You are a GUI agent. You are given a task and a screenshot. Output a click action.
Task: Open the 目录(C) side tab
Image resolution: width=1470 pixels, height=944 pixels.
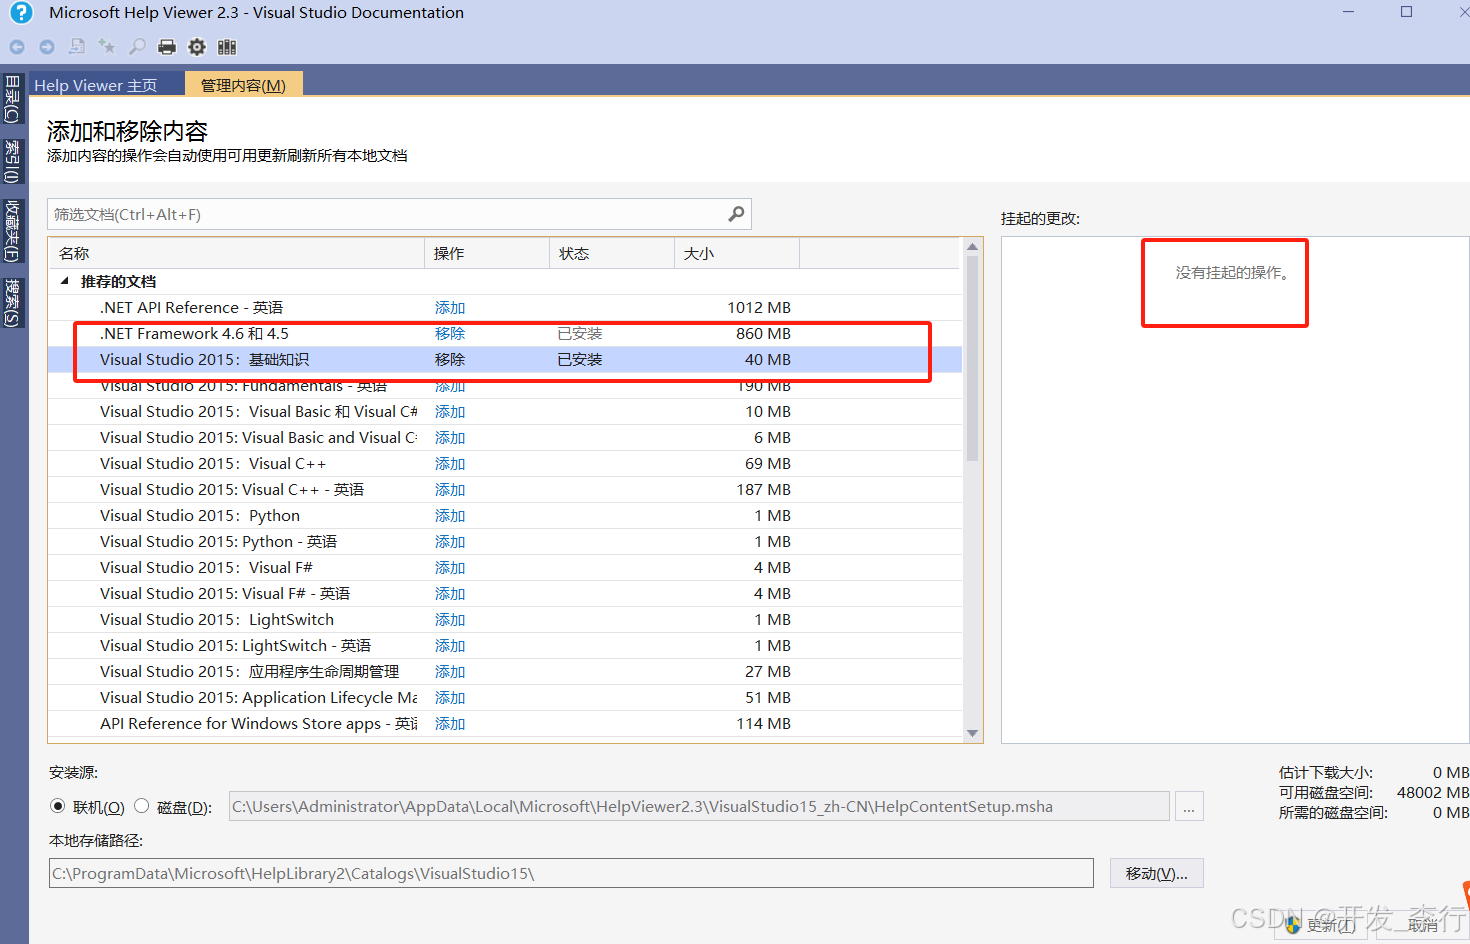(x=12, y=99)
